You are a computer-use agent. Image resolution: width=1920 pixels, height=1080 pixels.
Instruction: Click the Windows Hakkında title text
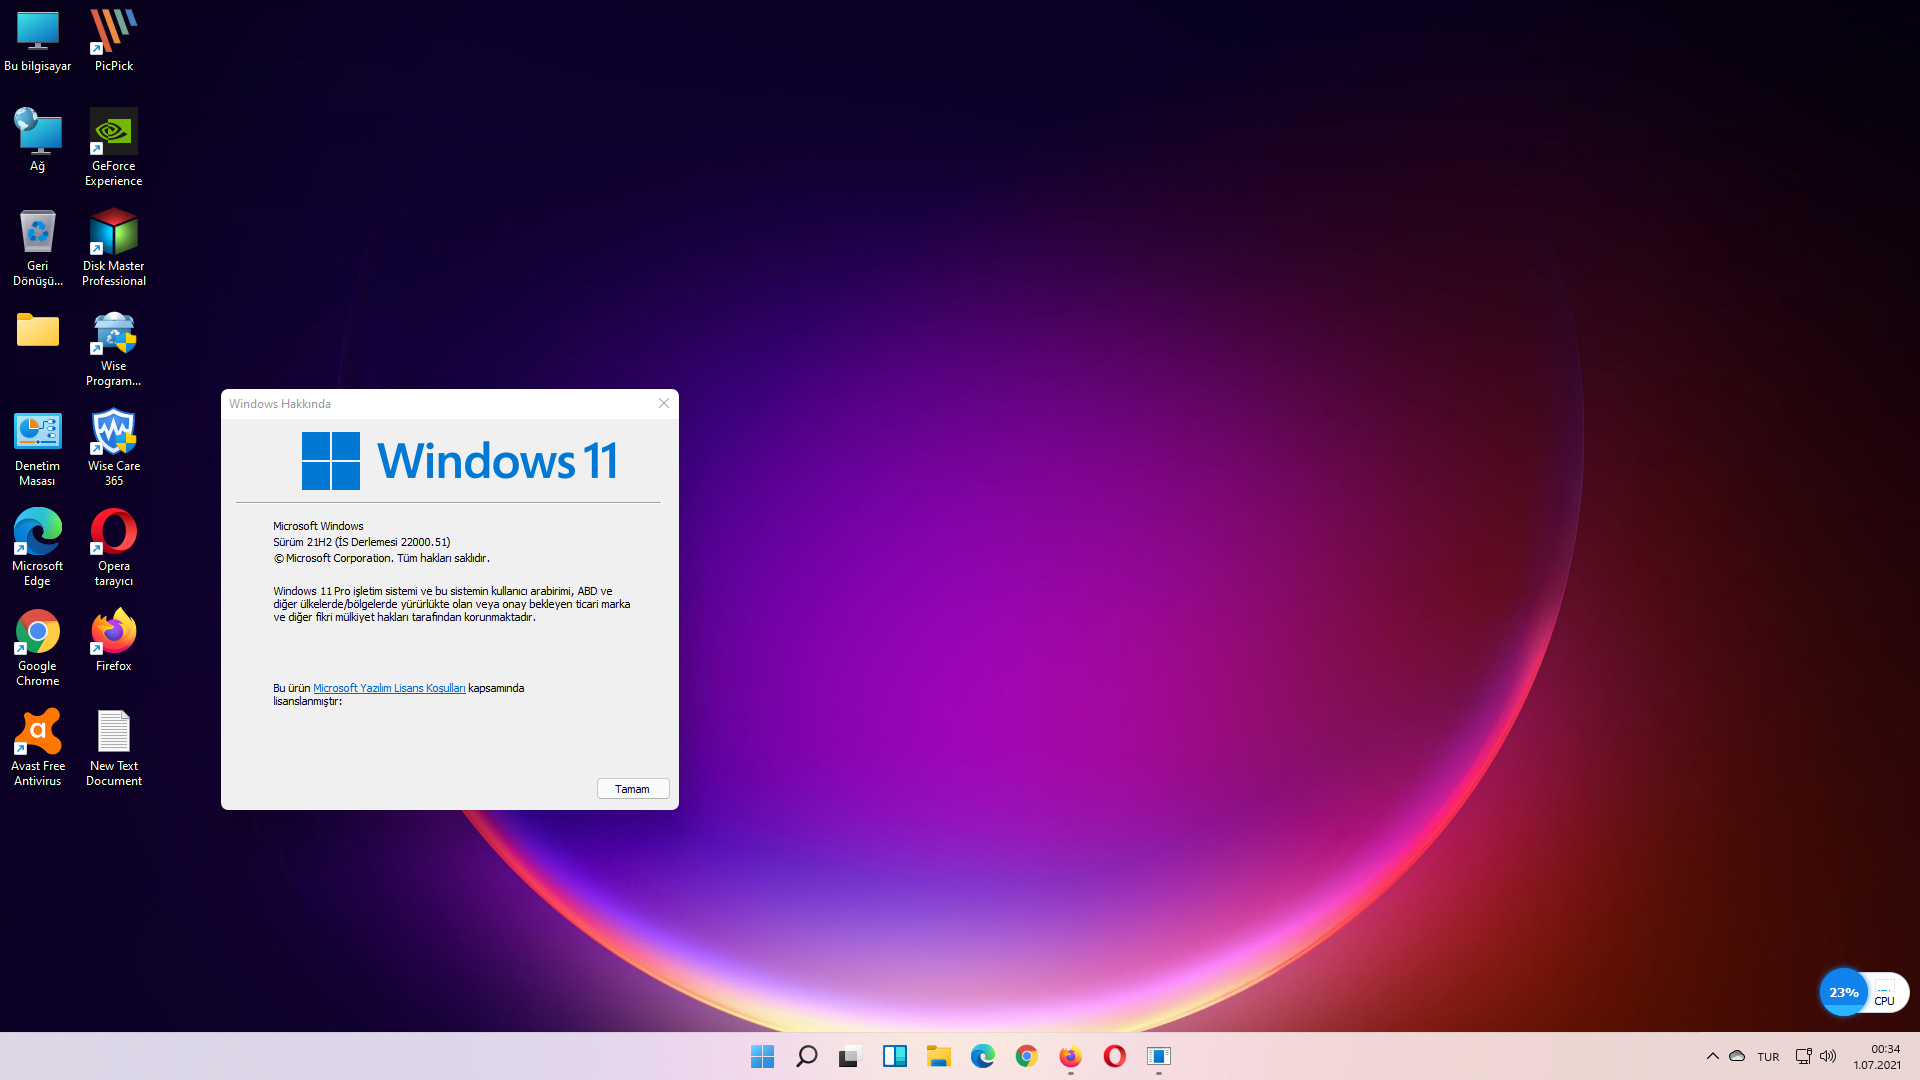click(x=279, y=404)
